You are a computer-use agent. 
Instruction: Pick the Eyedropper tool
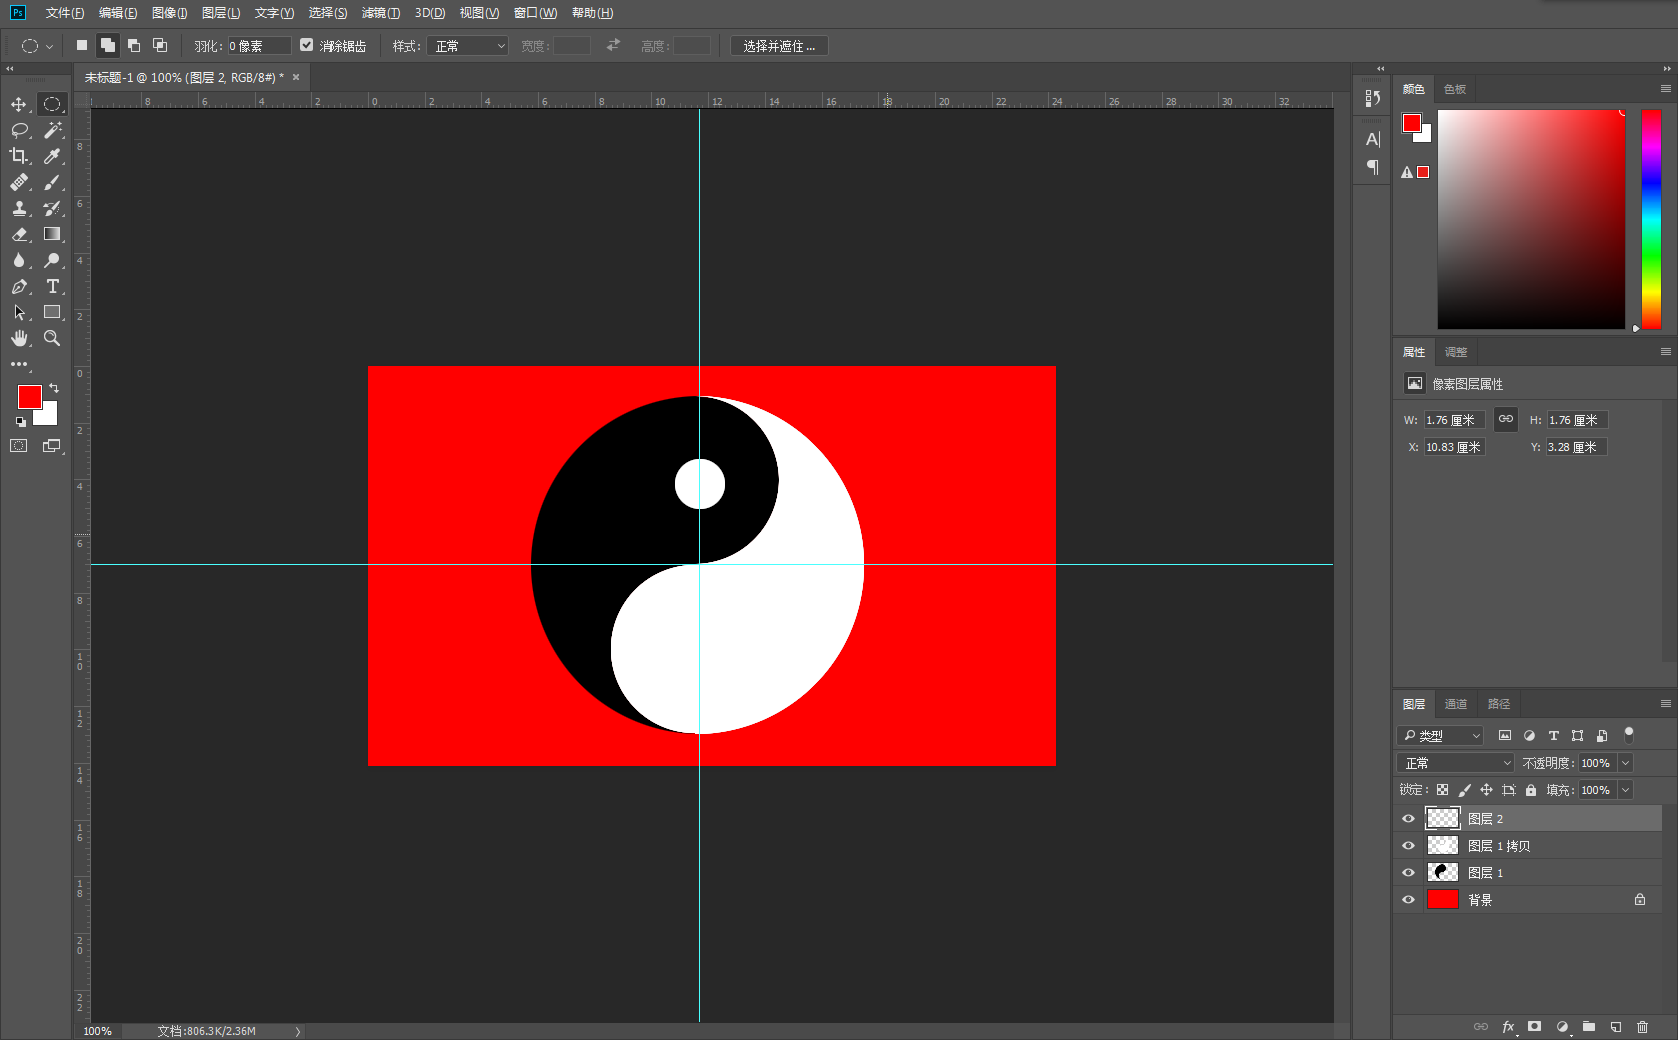click(x=52, y=156)
